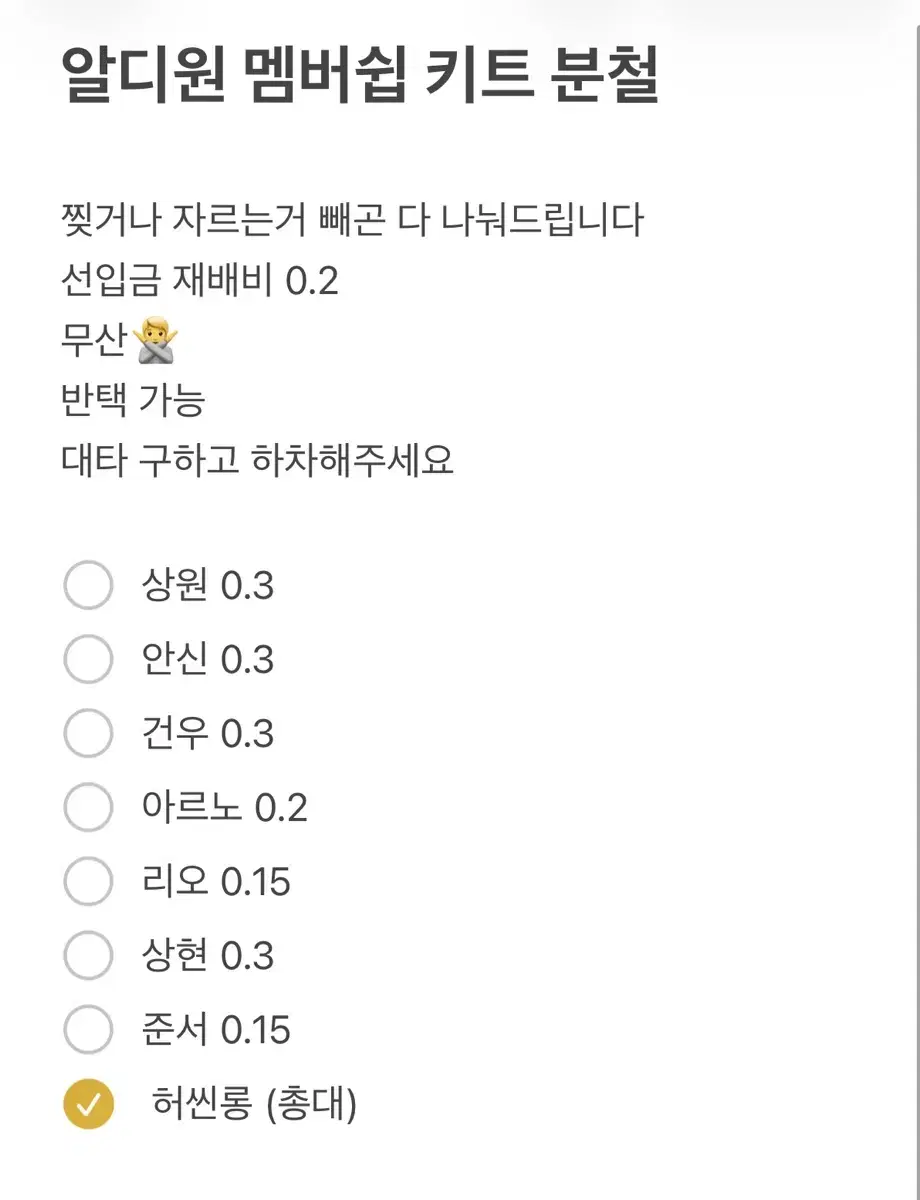Select the 건우 0.3 radio circle
The image size is (920, 1200).
point(88,734)
